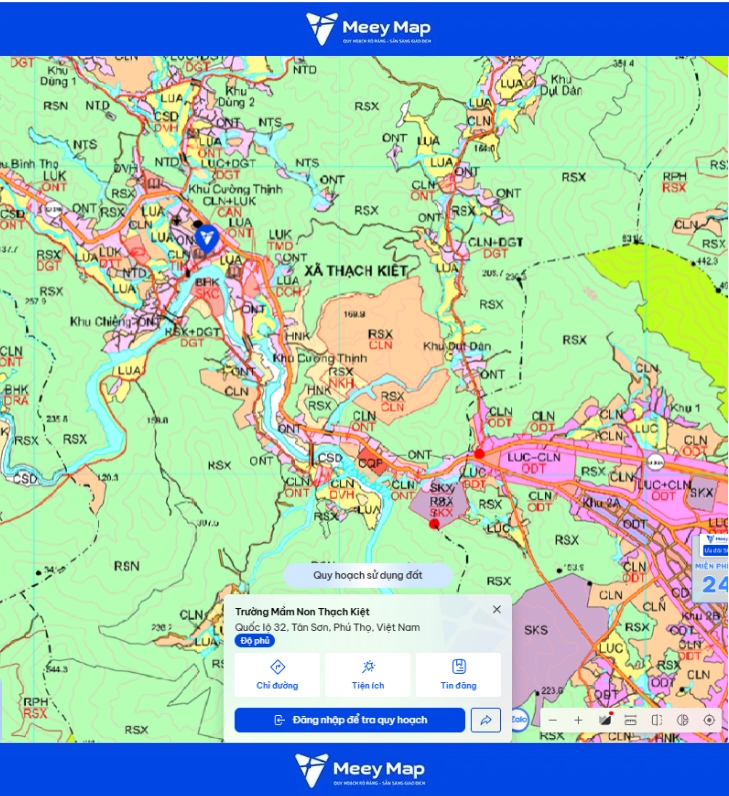Click the Khu 2B label
This screenshot has height=796, width=729.
(x=701, y=616)
